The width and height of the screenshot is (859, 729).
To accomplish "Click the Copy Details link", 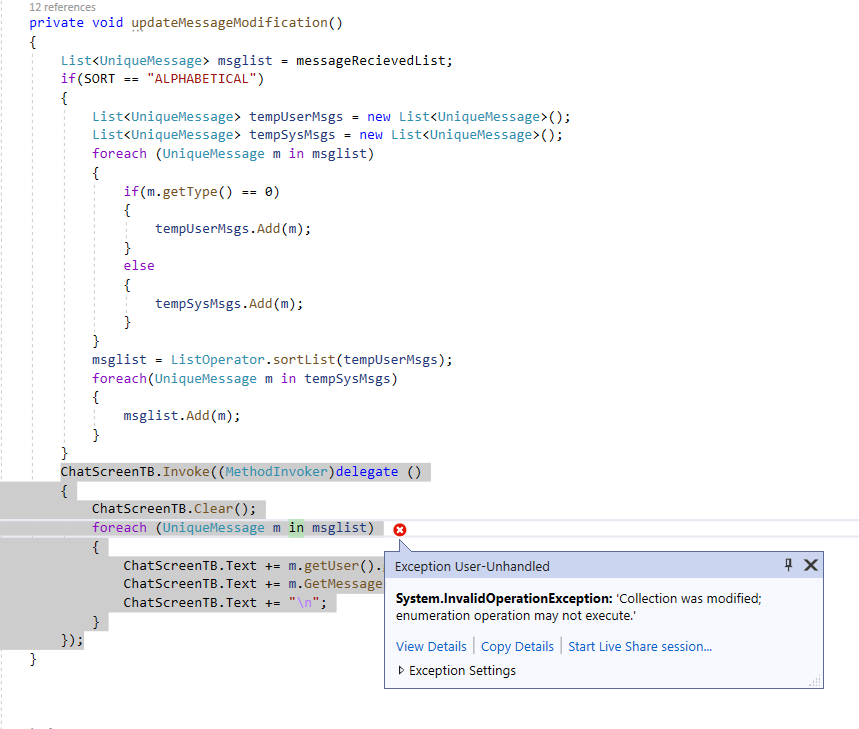I will pyautogui.click(x=517, y=646).
